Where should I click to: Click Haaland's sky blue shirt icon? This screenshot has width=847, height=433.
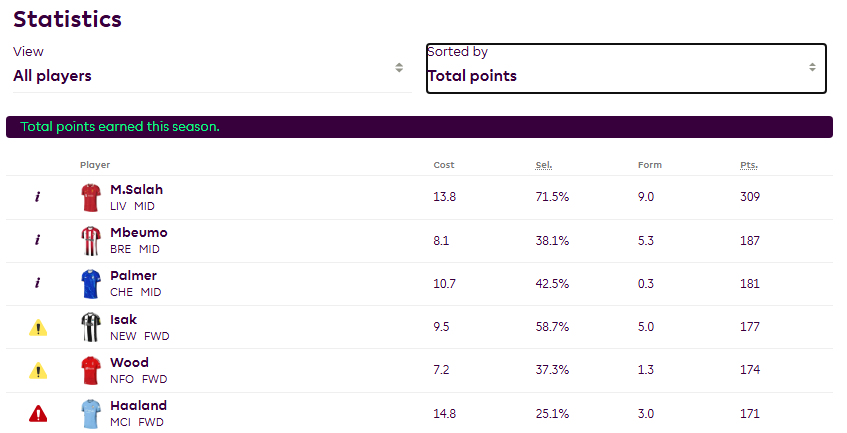(x=91, y=413)
